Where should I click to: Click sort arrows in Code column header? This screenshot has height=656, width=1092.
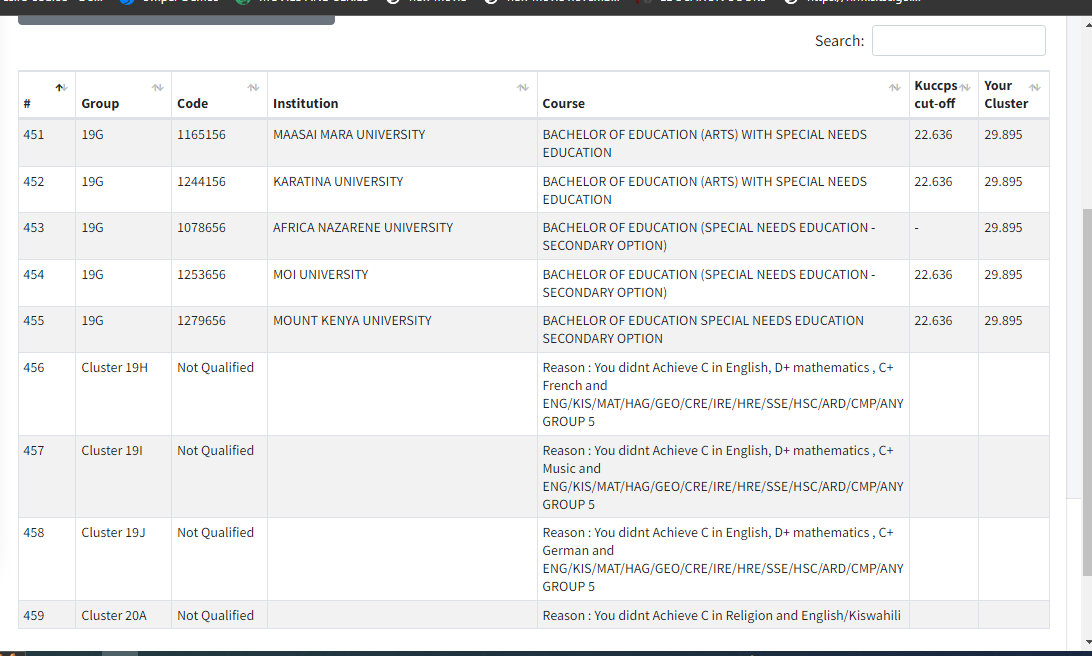tap(253, 88)
